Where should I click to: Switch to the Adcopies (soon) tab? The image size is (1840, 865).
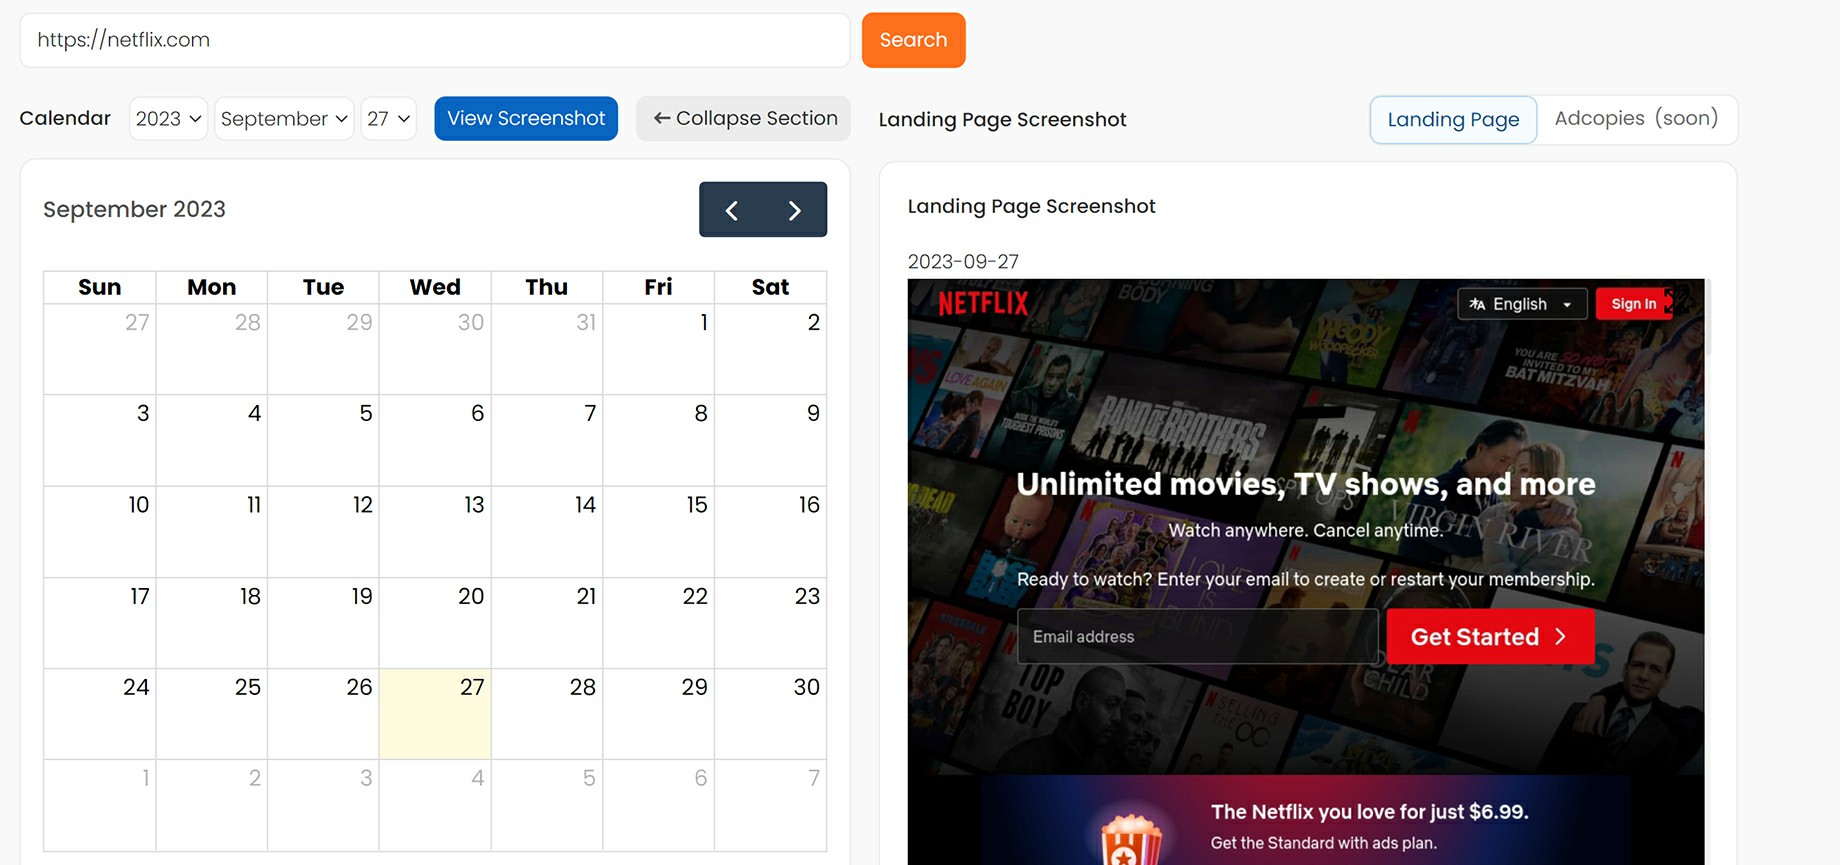click(x=1636, y=119)
